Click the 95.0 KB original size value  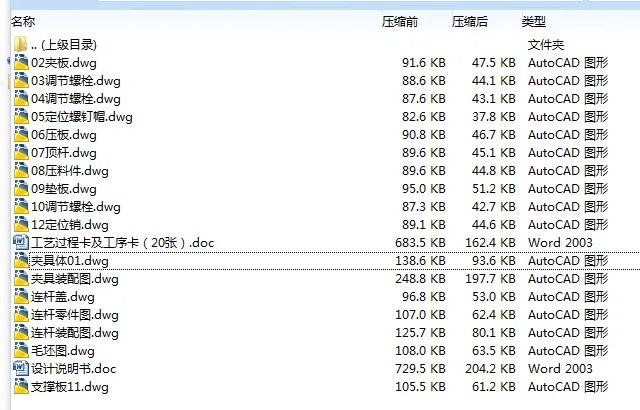point(424,188)
